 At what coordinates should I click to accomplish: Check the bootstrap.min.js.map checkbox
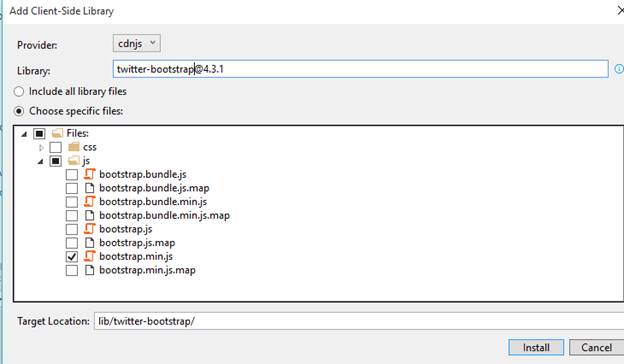coord(72,271)
